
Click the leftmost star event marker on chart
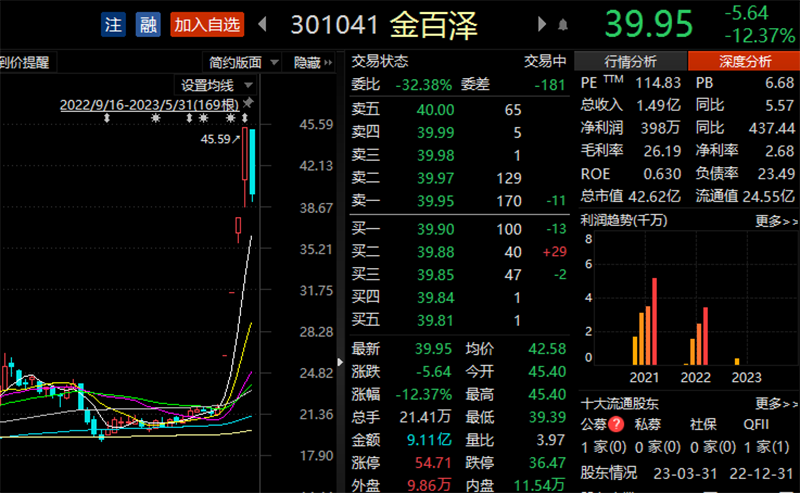156,118
